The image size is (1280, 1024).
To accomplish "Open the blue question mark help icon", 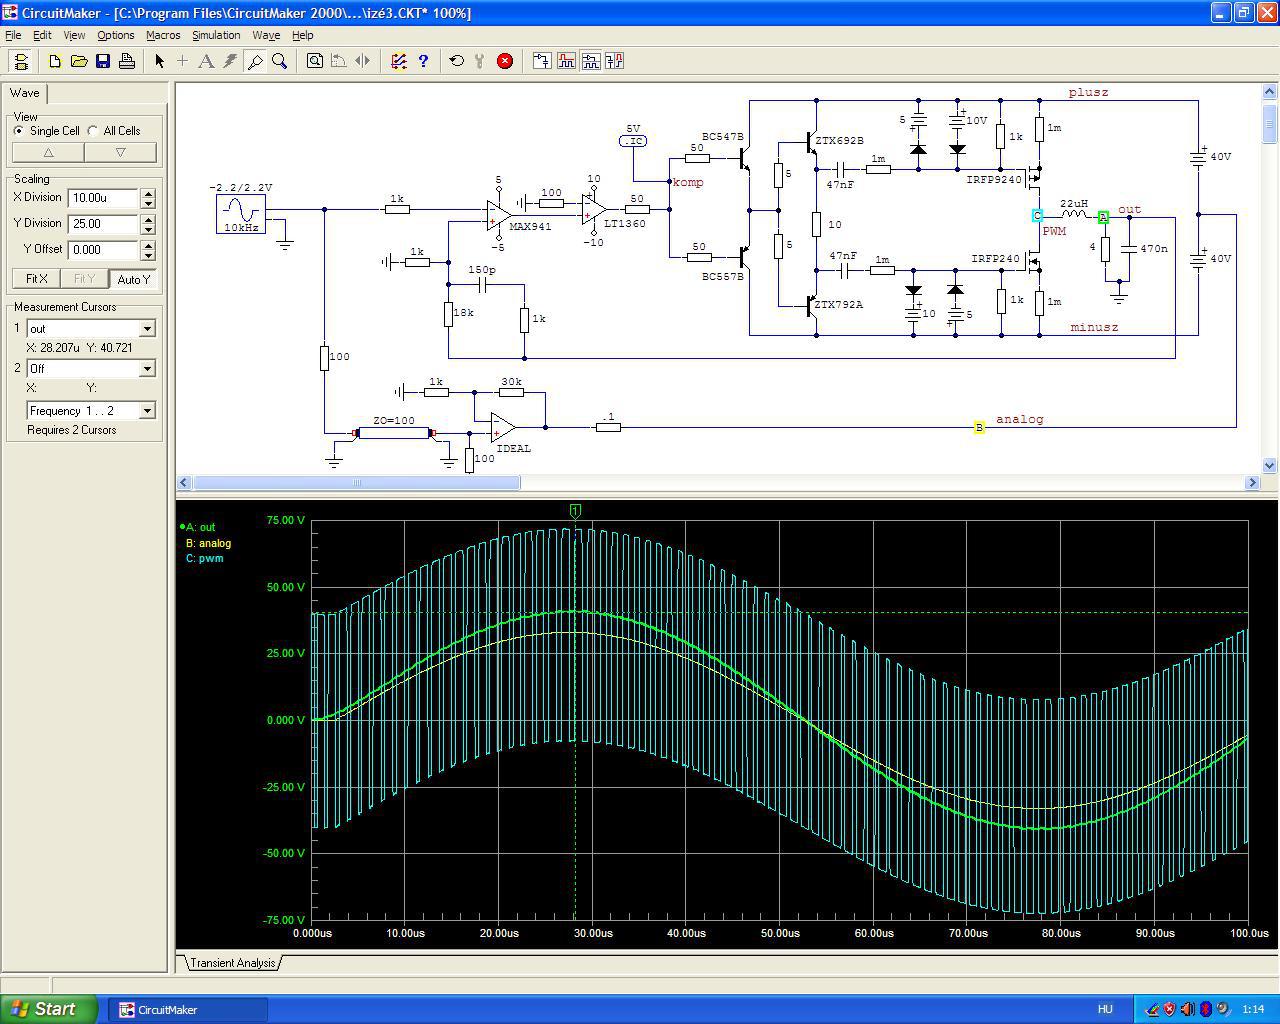I will tap(423, 61).
